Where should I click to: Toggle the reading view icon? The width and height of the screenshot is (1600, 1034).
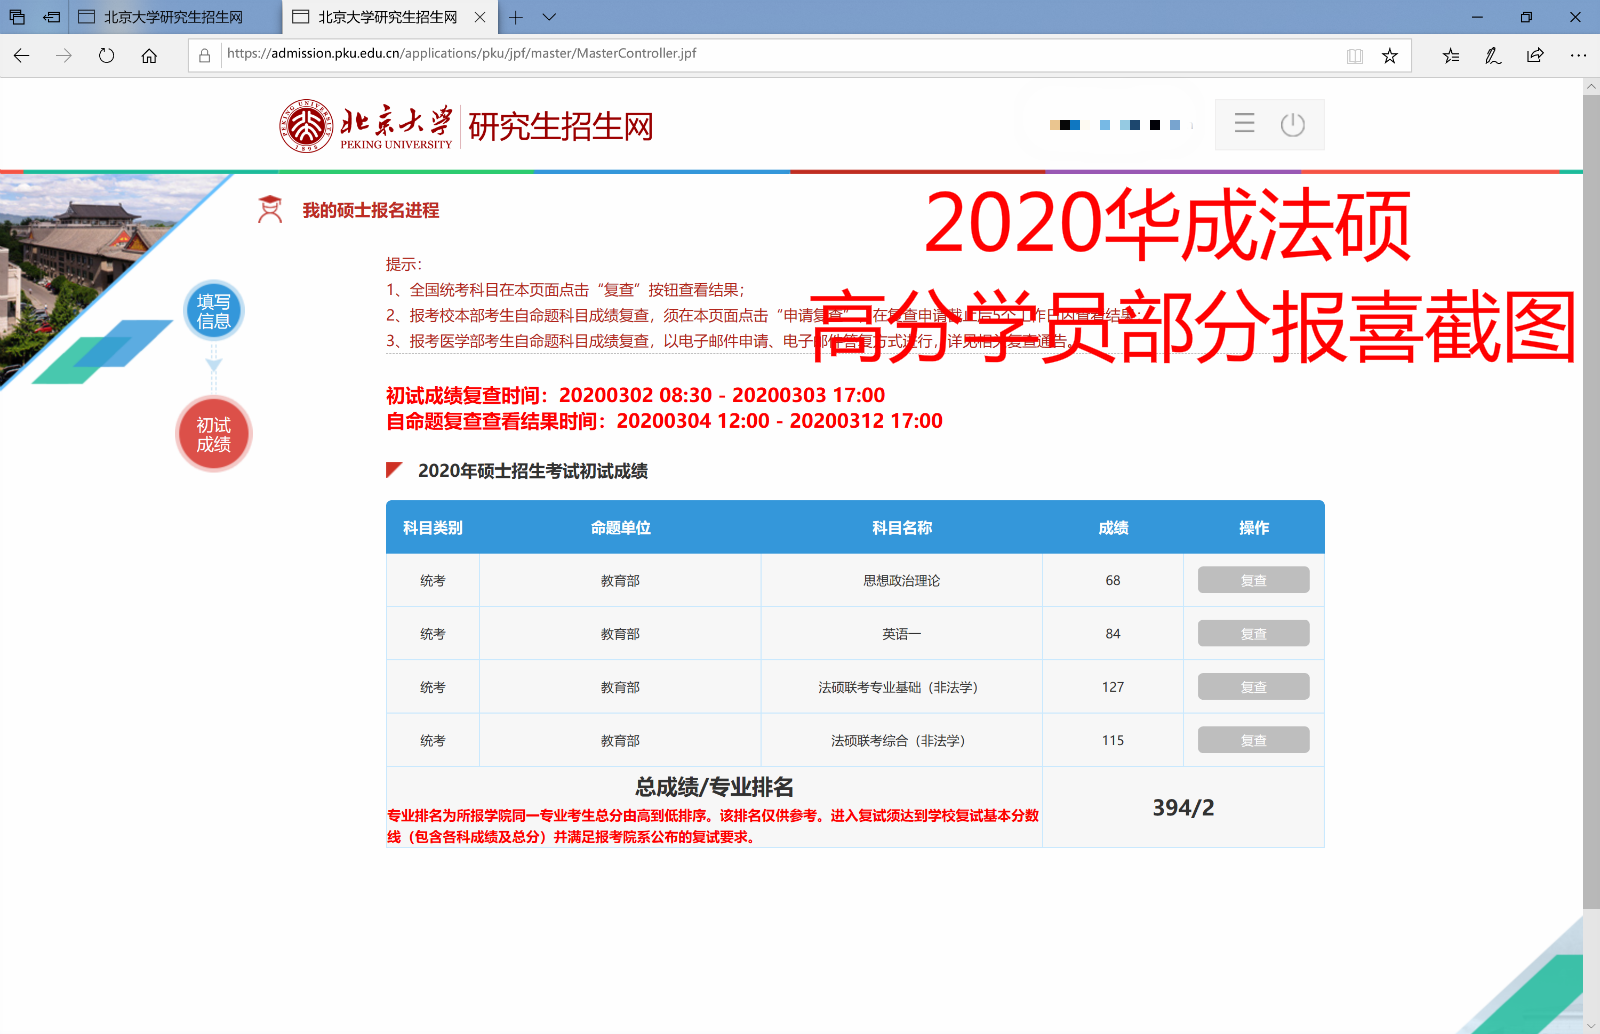click(1355, 56)
